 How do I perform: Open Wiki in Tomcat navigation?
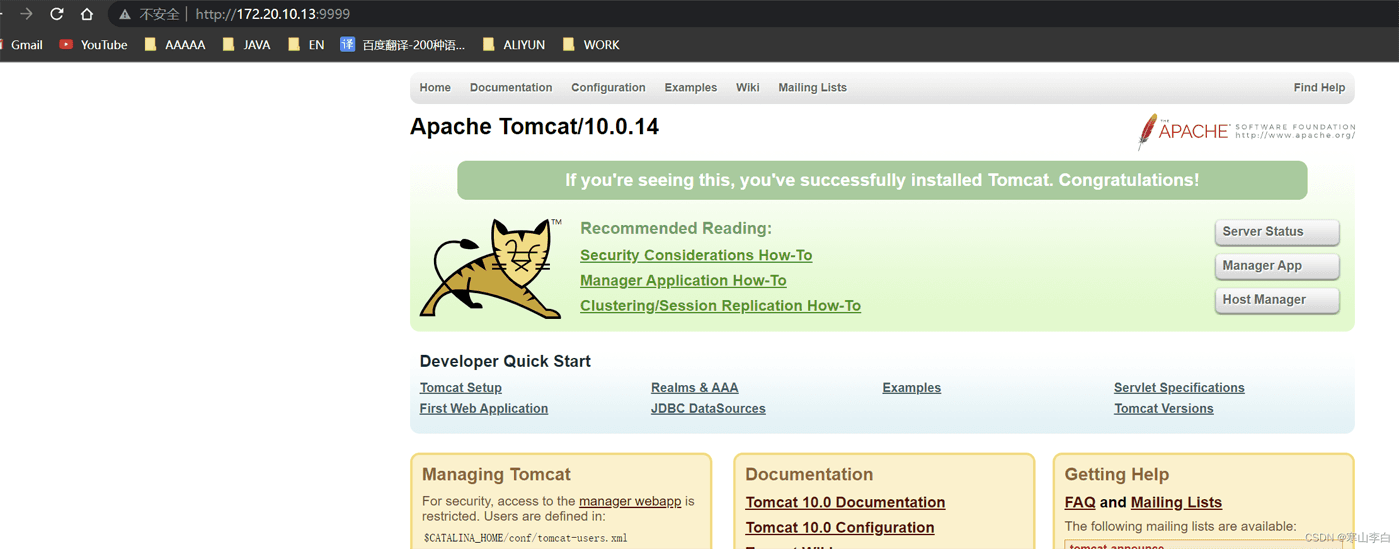[748, 88]
